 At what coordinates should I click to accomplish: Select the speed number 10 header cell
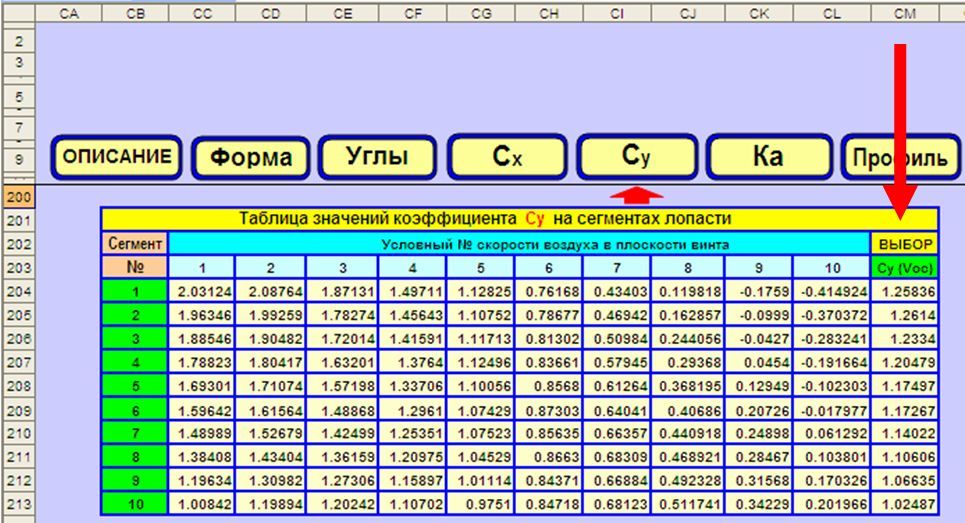(x=832, y=268)
